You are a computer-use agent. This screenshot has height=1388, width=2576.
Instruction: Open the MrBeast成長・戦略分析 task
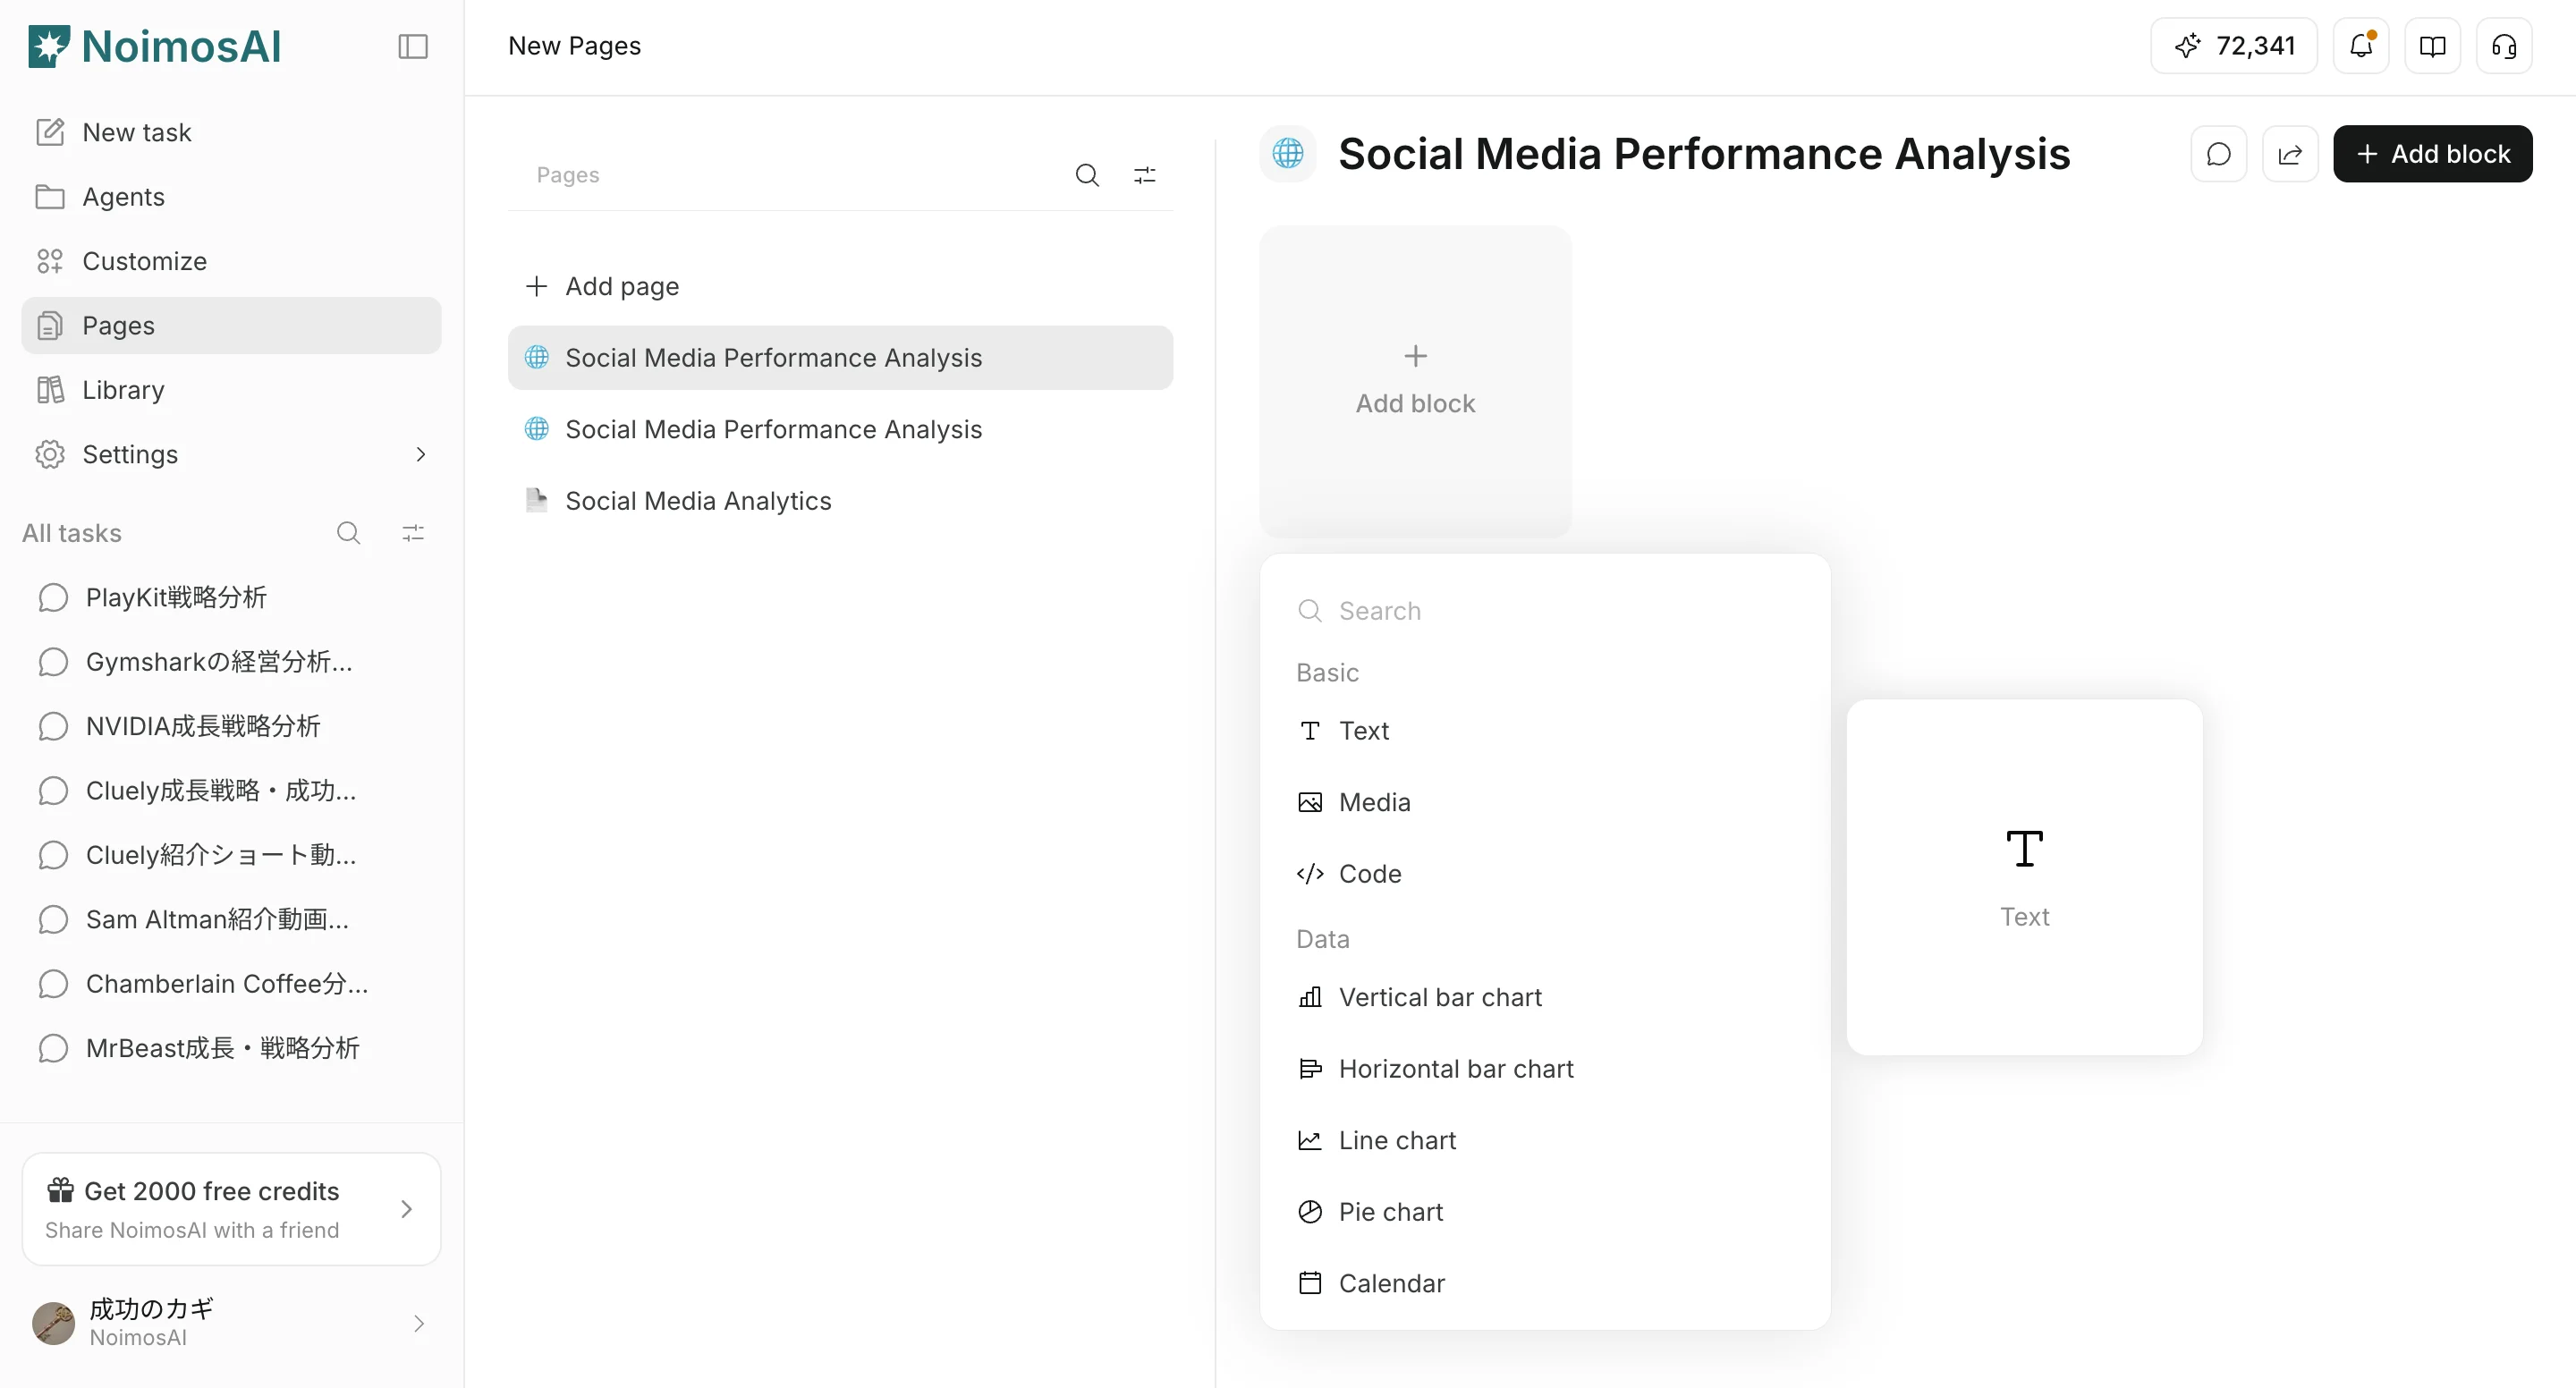(x=232, y=1048)
